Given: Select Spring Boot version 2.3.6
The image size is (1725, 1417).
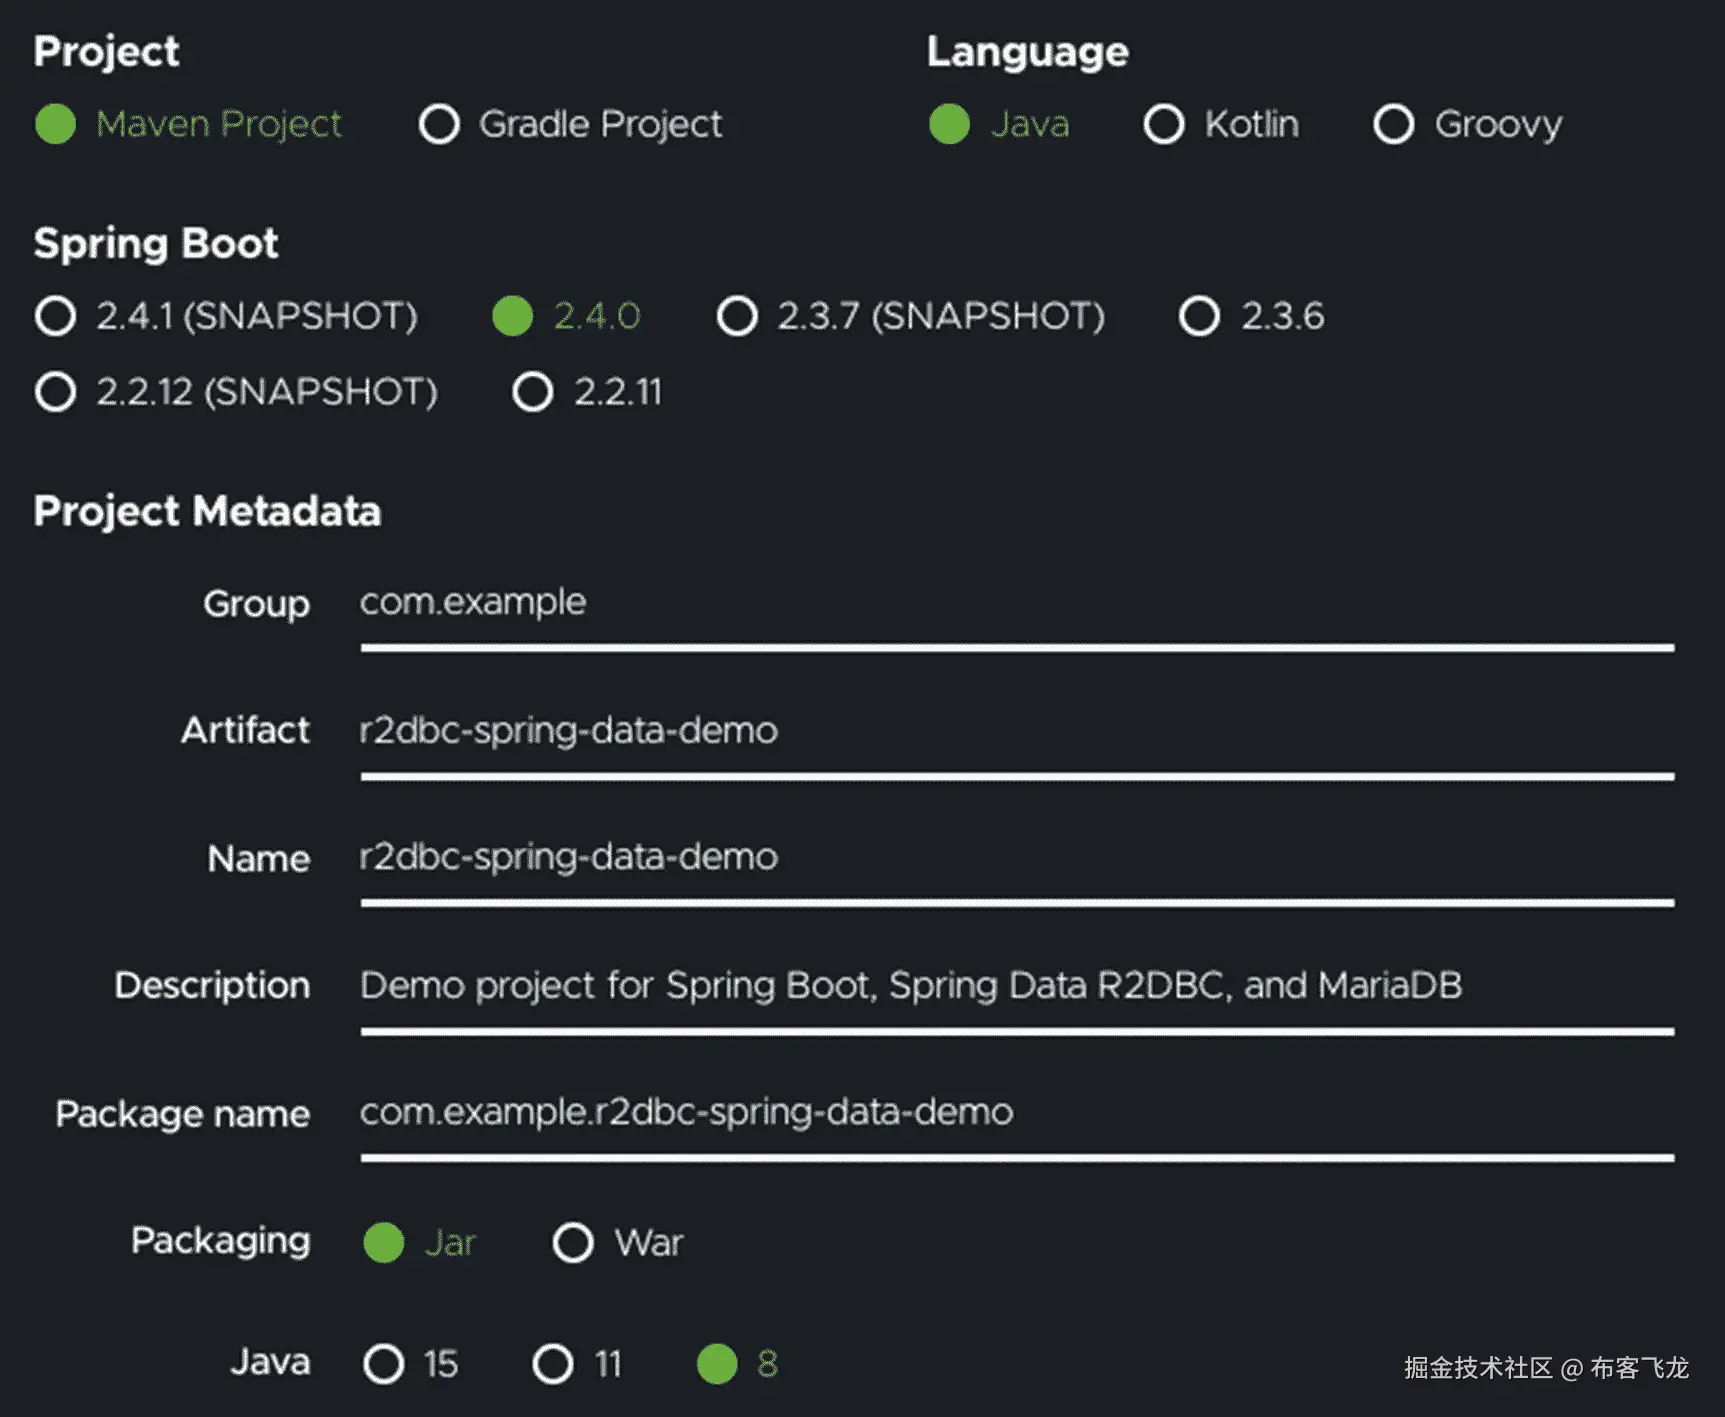Looking at the screenshot, I should tap(1200, 316).
